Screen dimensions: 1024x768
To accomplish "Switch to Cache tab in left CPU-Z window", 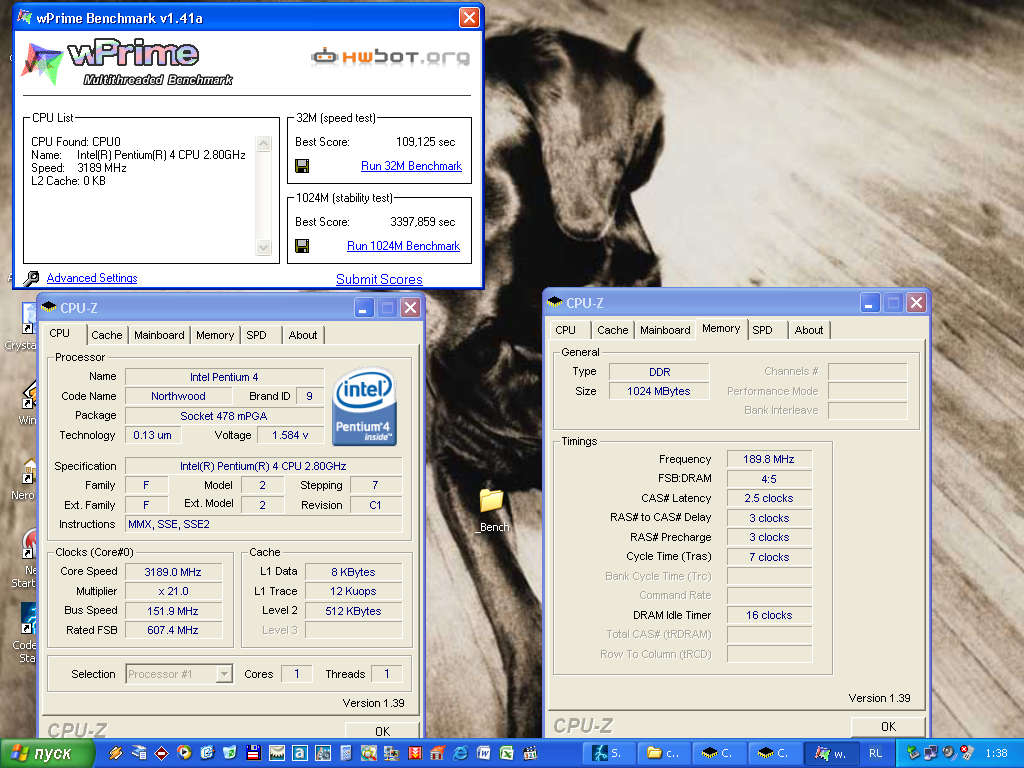I will 106,335.
